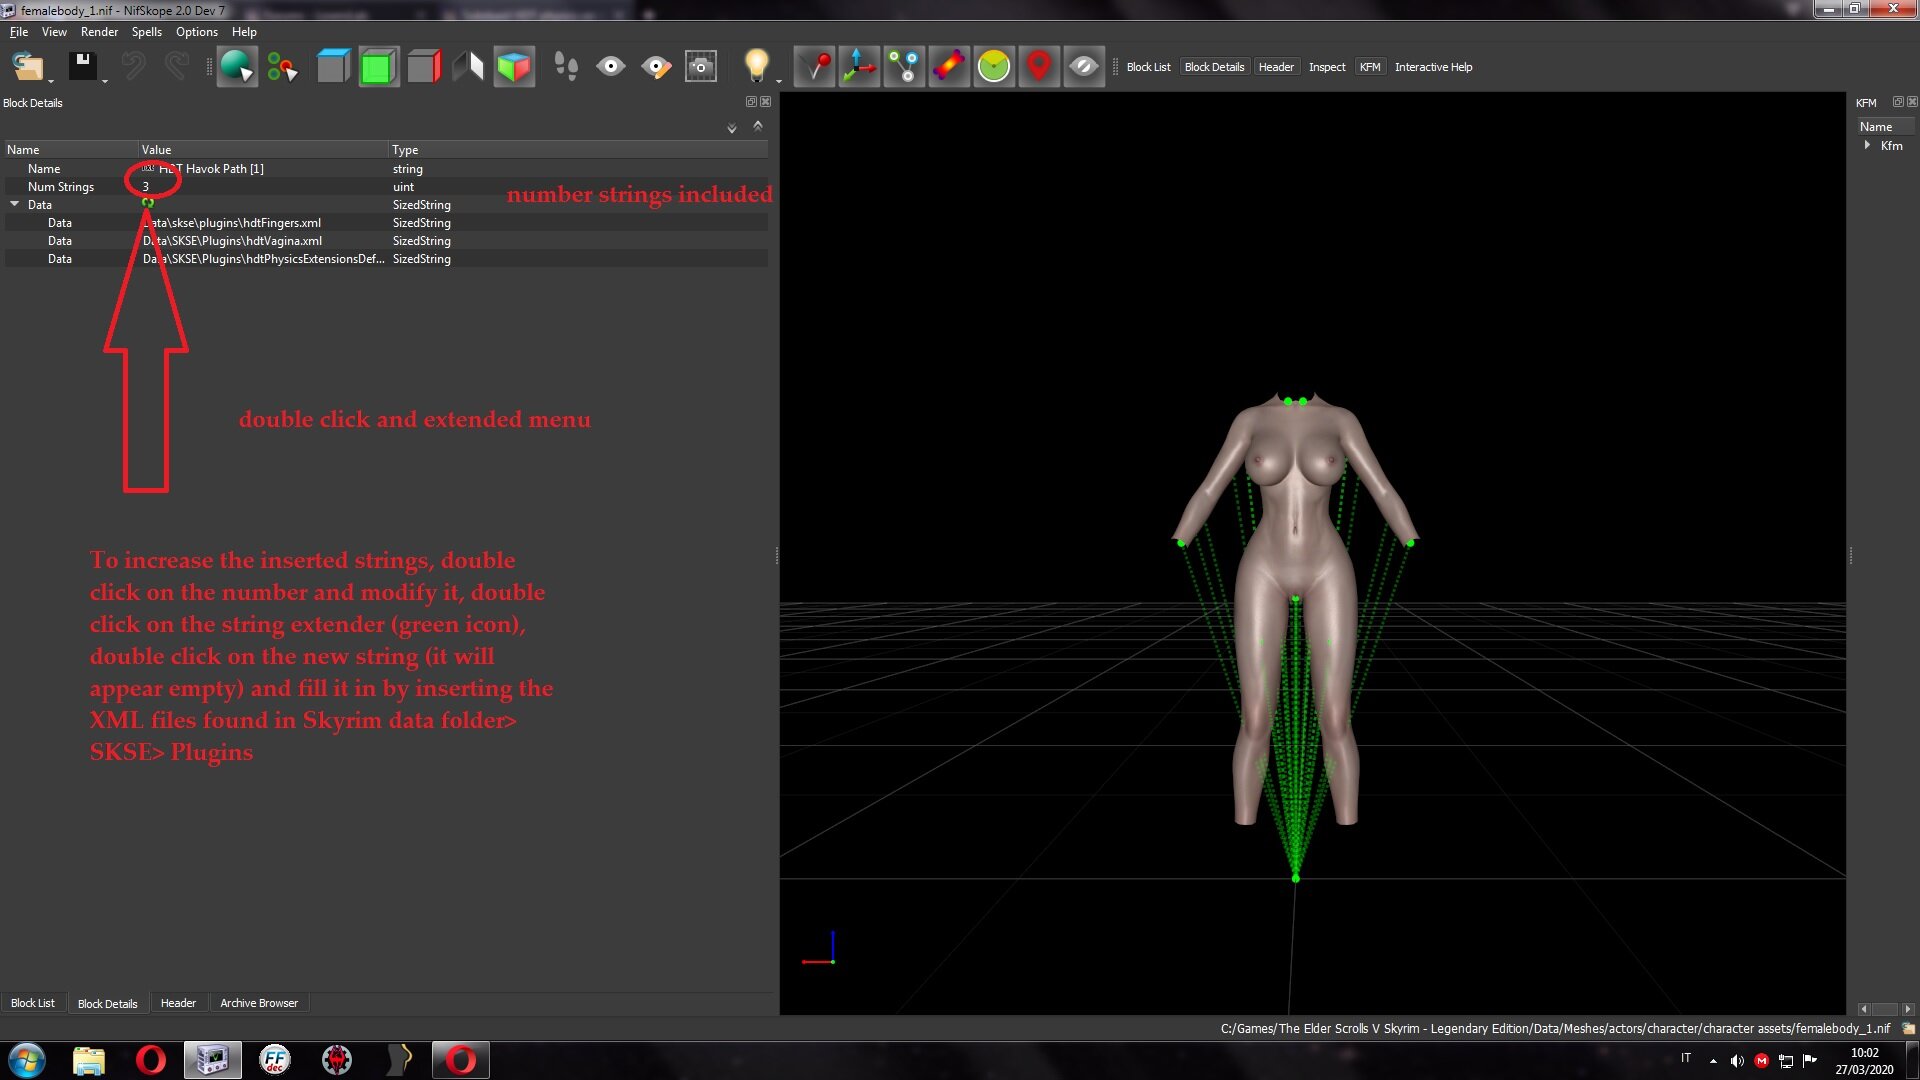
Task: Open the Windows Start button
Action: coord(27,1060)
